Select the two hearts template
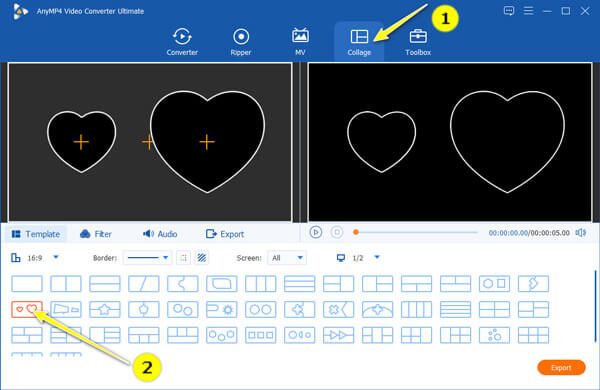600x390 pixels. (27, 309)
